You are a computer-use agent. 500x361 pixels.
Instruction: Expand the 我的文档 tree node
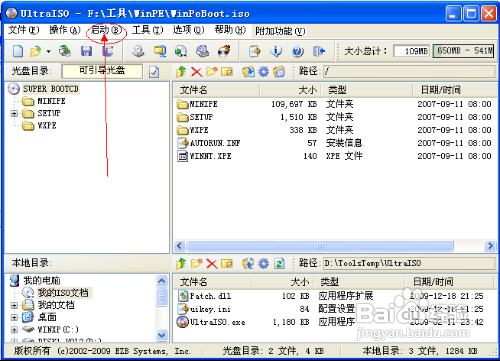[14, 305]
